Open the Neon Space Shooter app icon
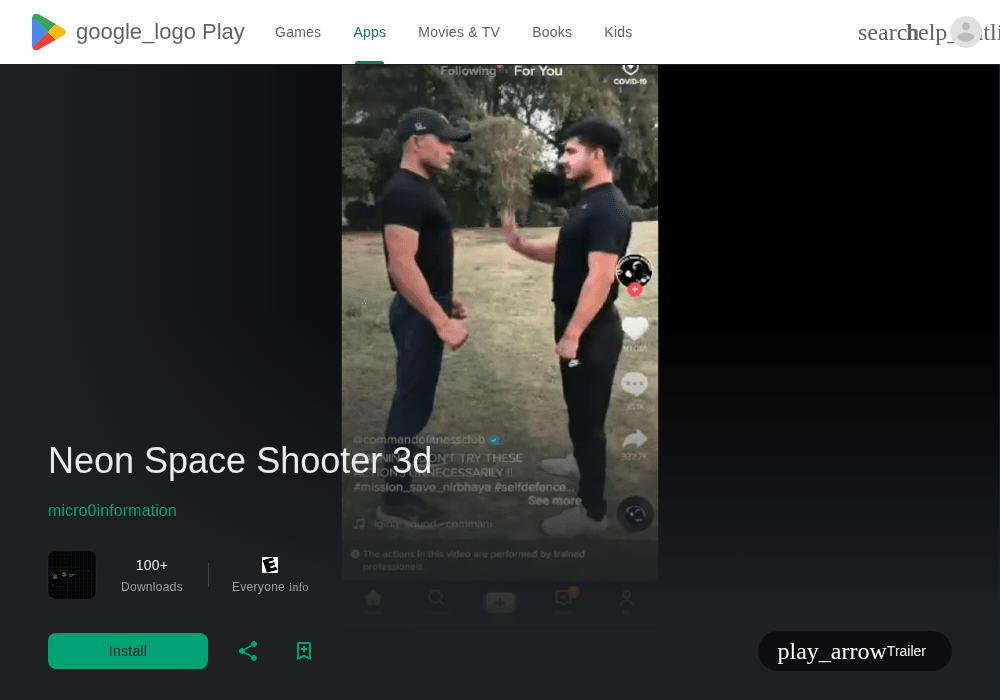 tap(72, 575)
